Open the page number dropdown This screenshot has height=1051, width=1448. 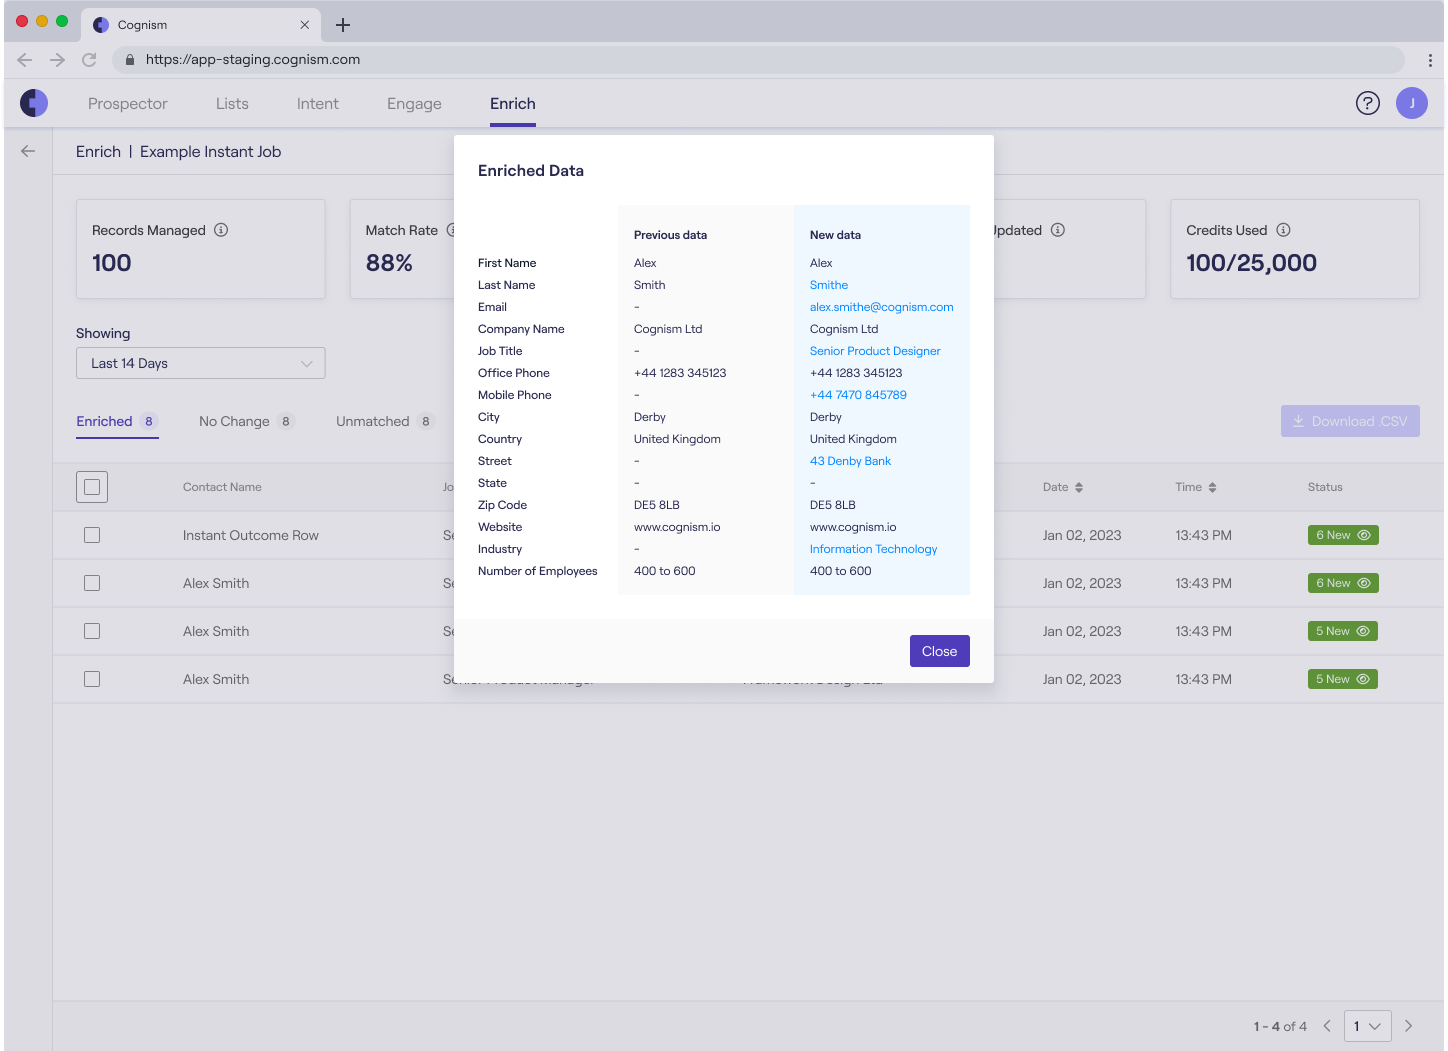(1367, 1026)
